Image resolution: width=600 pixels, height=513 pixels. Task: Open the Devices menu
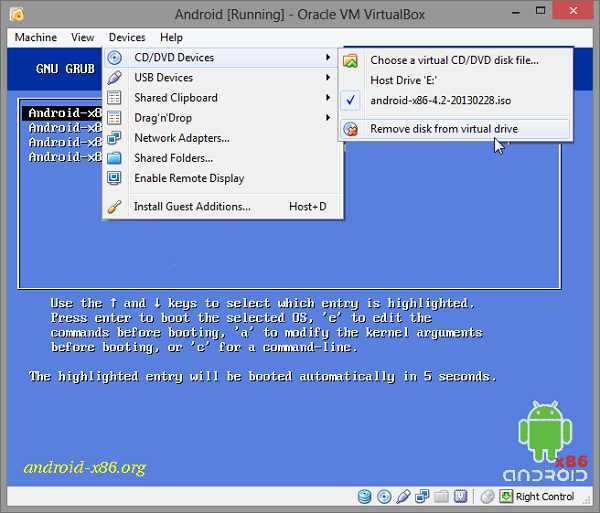point(127,37)
